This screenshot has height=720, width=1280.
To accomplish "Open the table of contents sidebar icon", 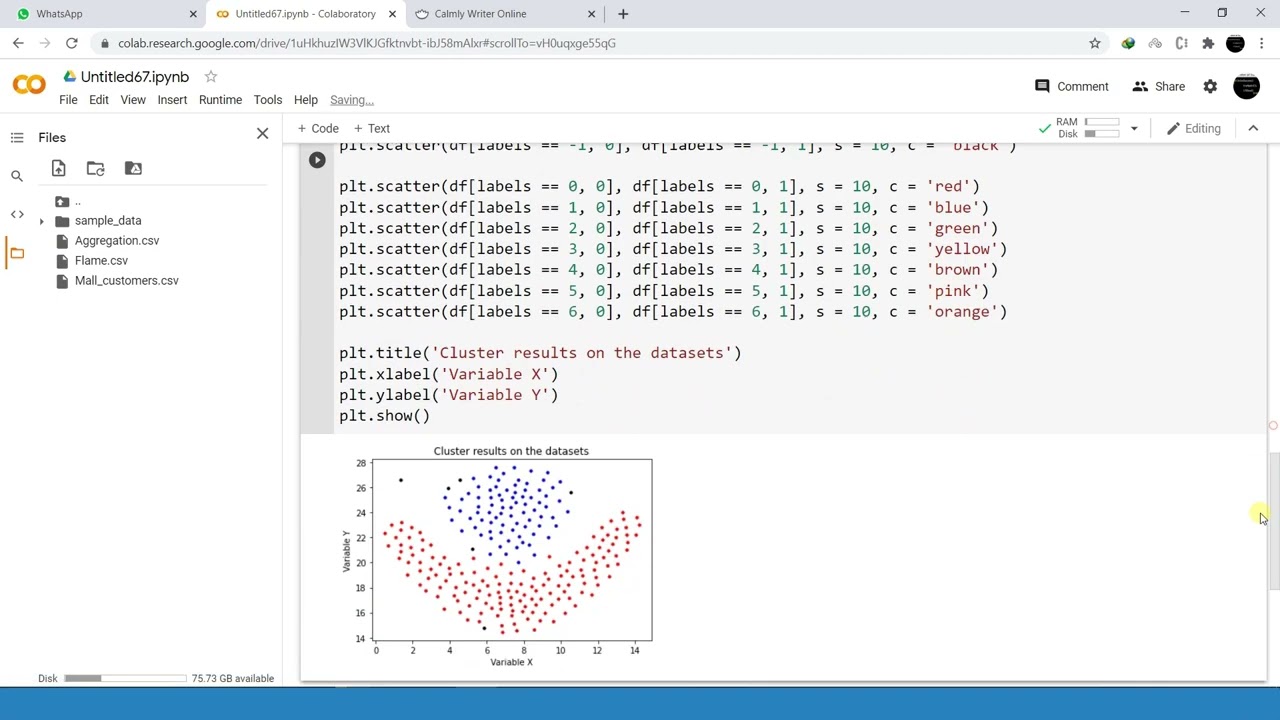I will tap(17, 137).
